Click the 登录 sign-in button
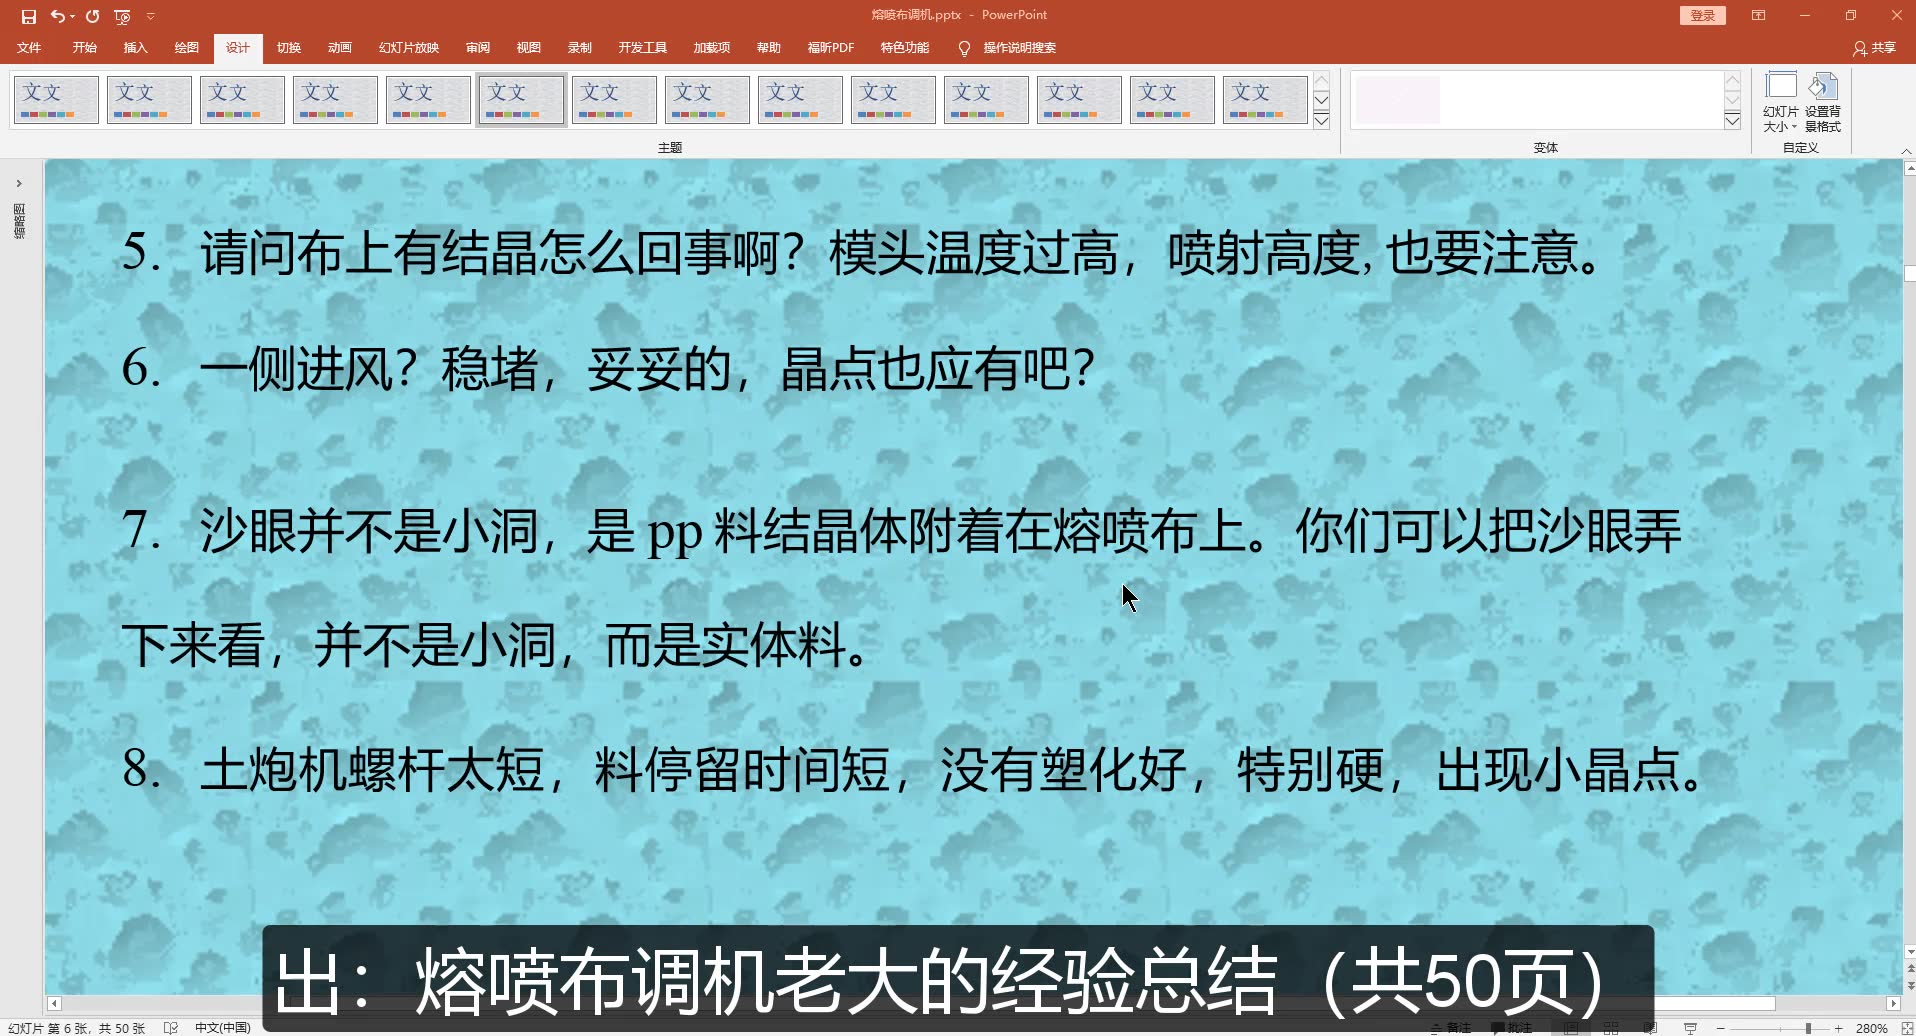 click(x=1703, y=15)
